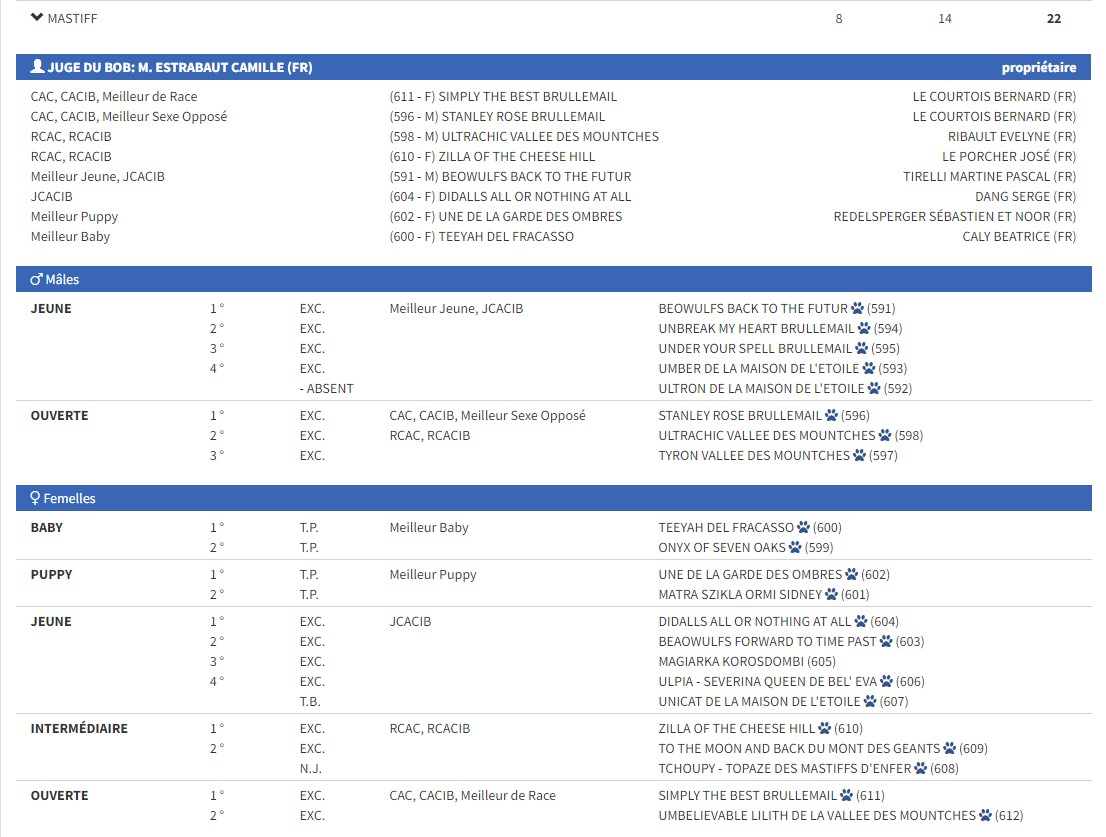
Task: Open (604 - F) DIDALLS ALL OR NOTHING AT ALL summary entry
Action: point(510,196)
